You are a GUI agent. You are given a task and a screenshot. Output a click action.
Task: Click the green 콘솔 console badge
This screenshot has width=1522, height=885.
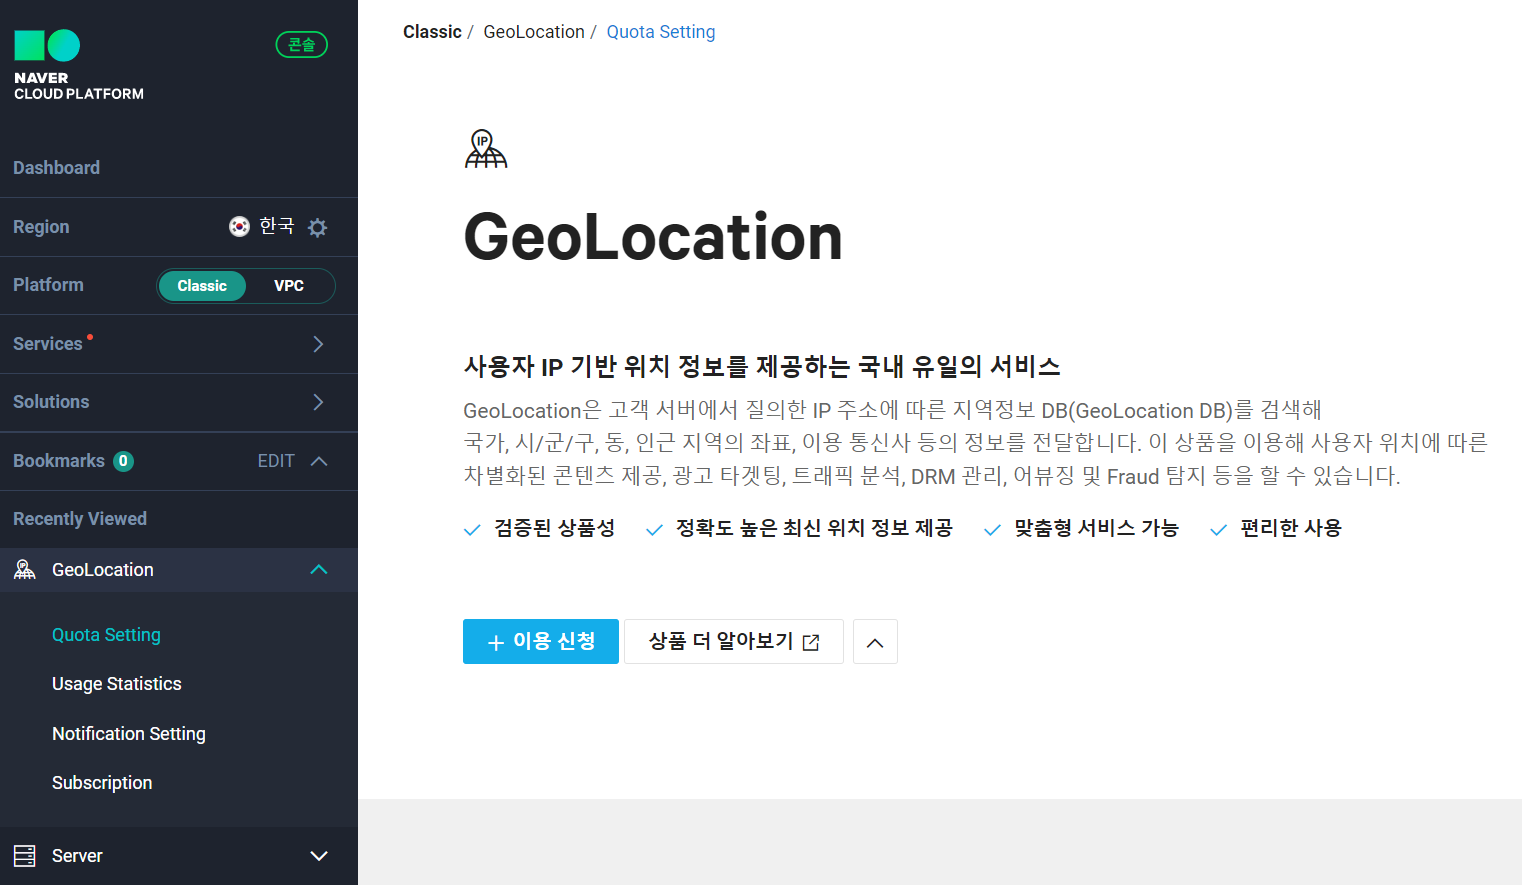tap(301, 45)
